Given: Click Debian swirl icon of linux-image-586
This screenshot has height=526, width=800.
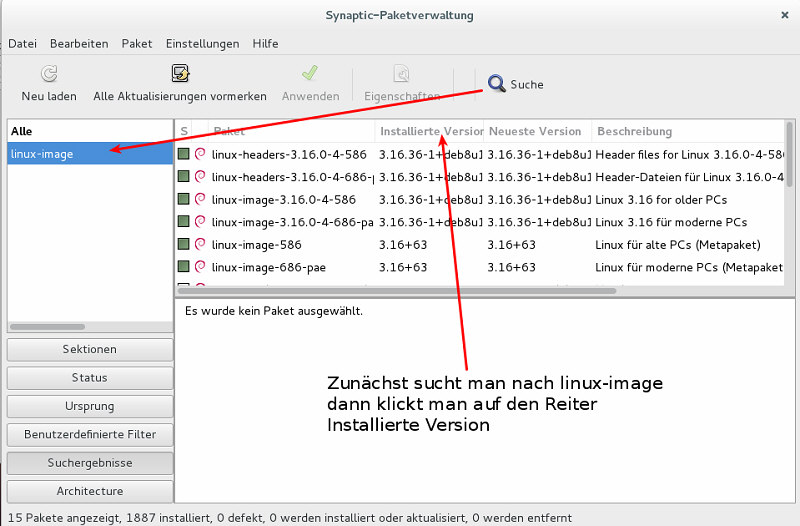Looking at the screenshot, I should [200, 245].
